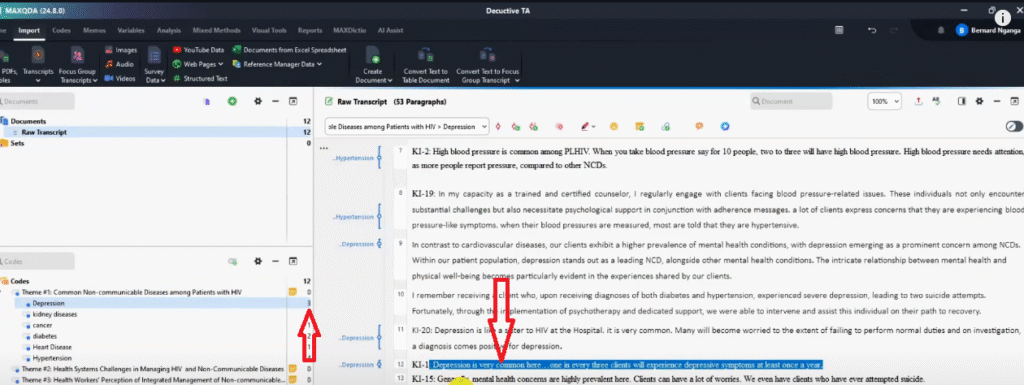Click the export document icon
Screen dimensions: 1024x385
click(x=919, y=101)
